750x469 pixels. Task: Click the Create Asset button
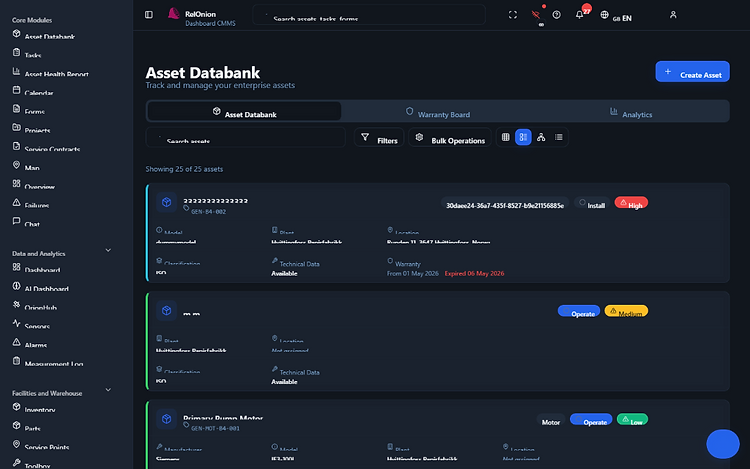pos(692,72)
